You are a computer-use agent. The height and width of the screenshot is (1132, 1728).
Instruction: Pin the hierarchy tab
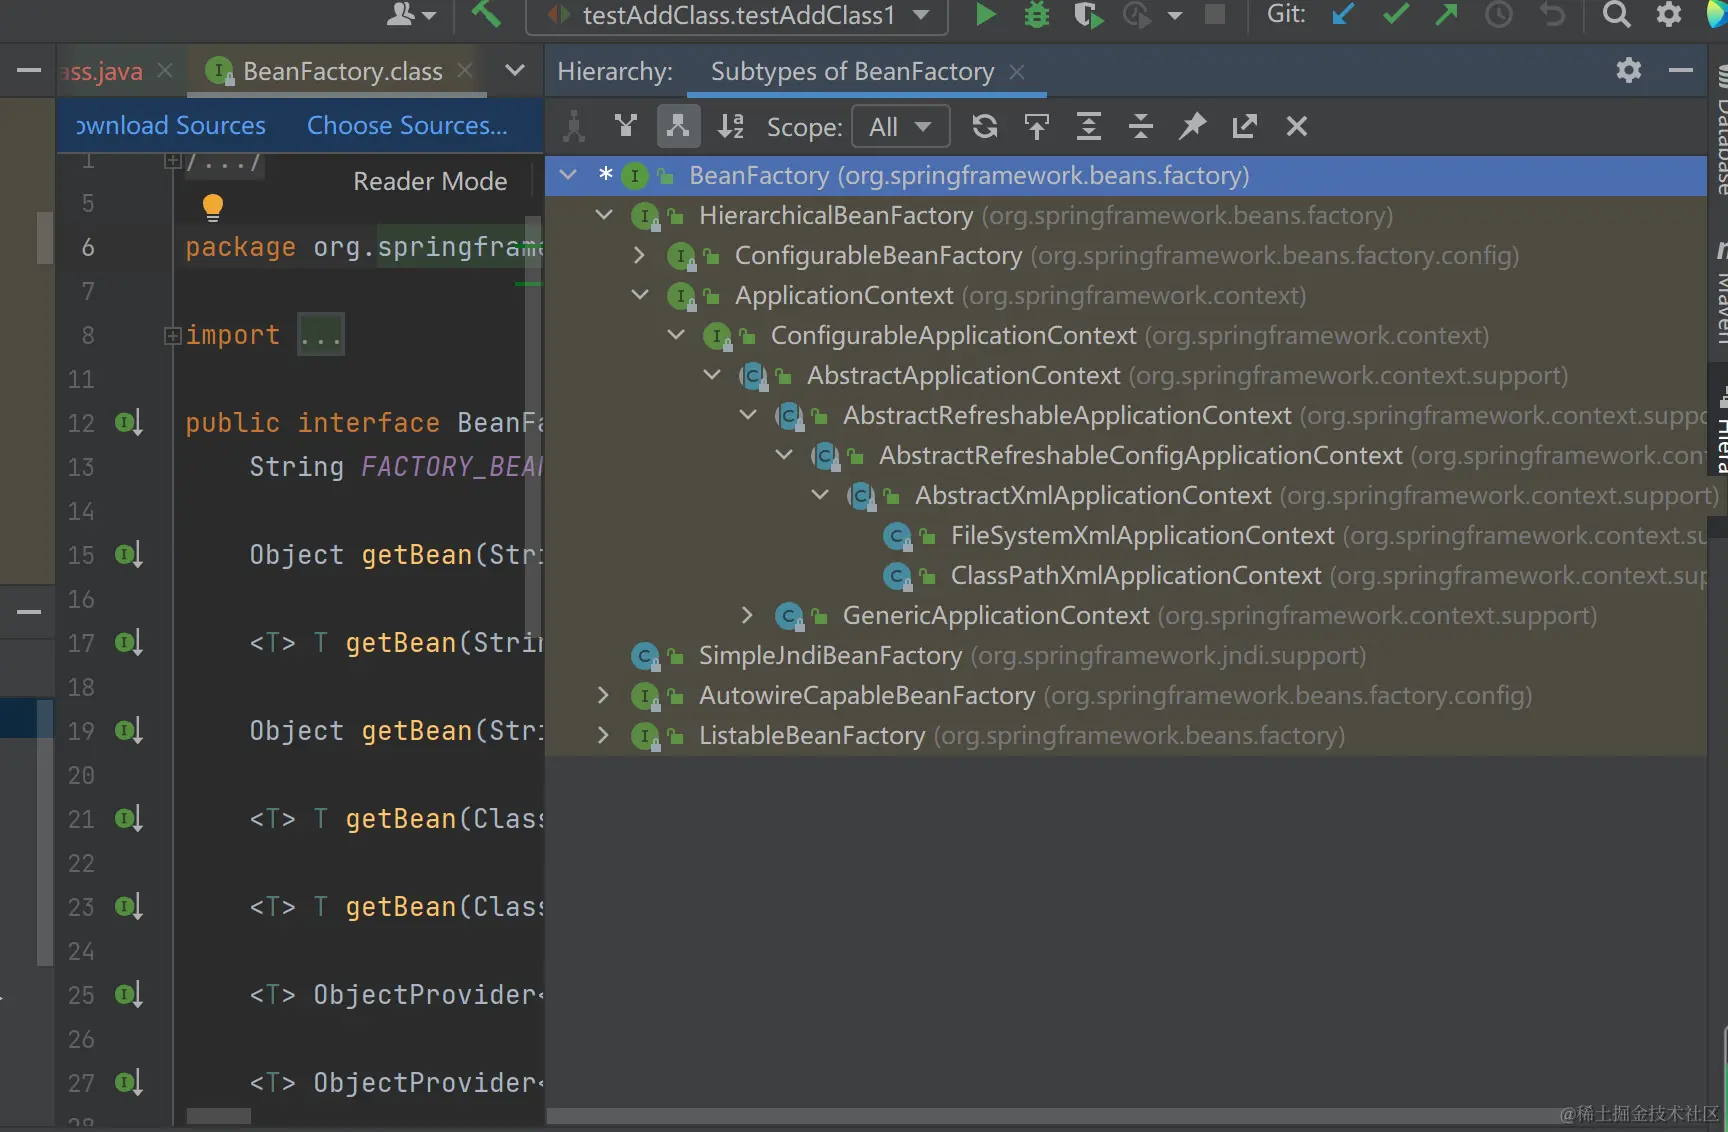tap(1193, 126)
